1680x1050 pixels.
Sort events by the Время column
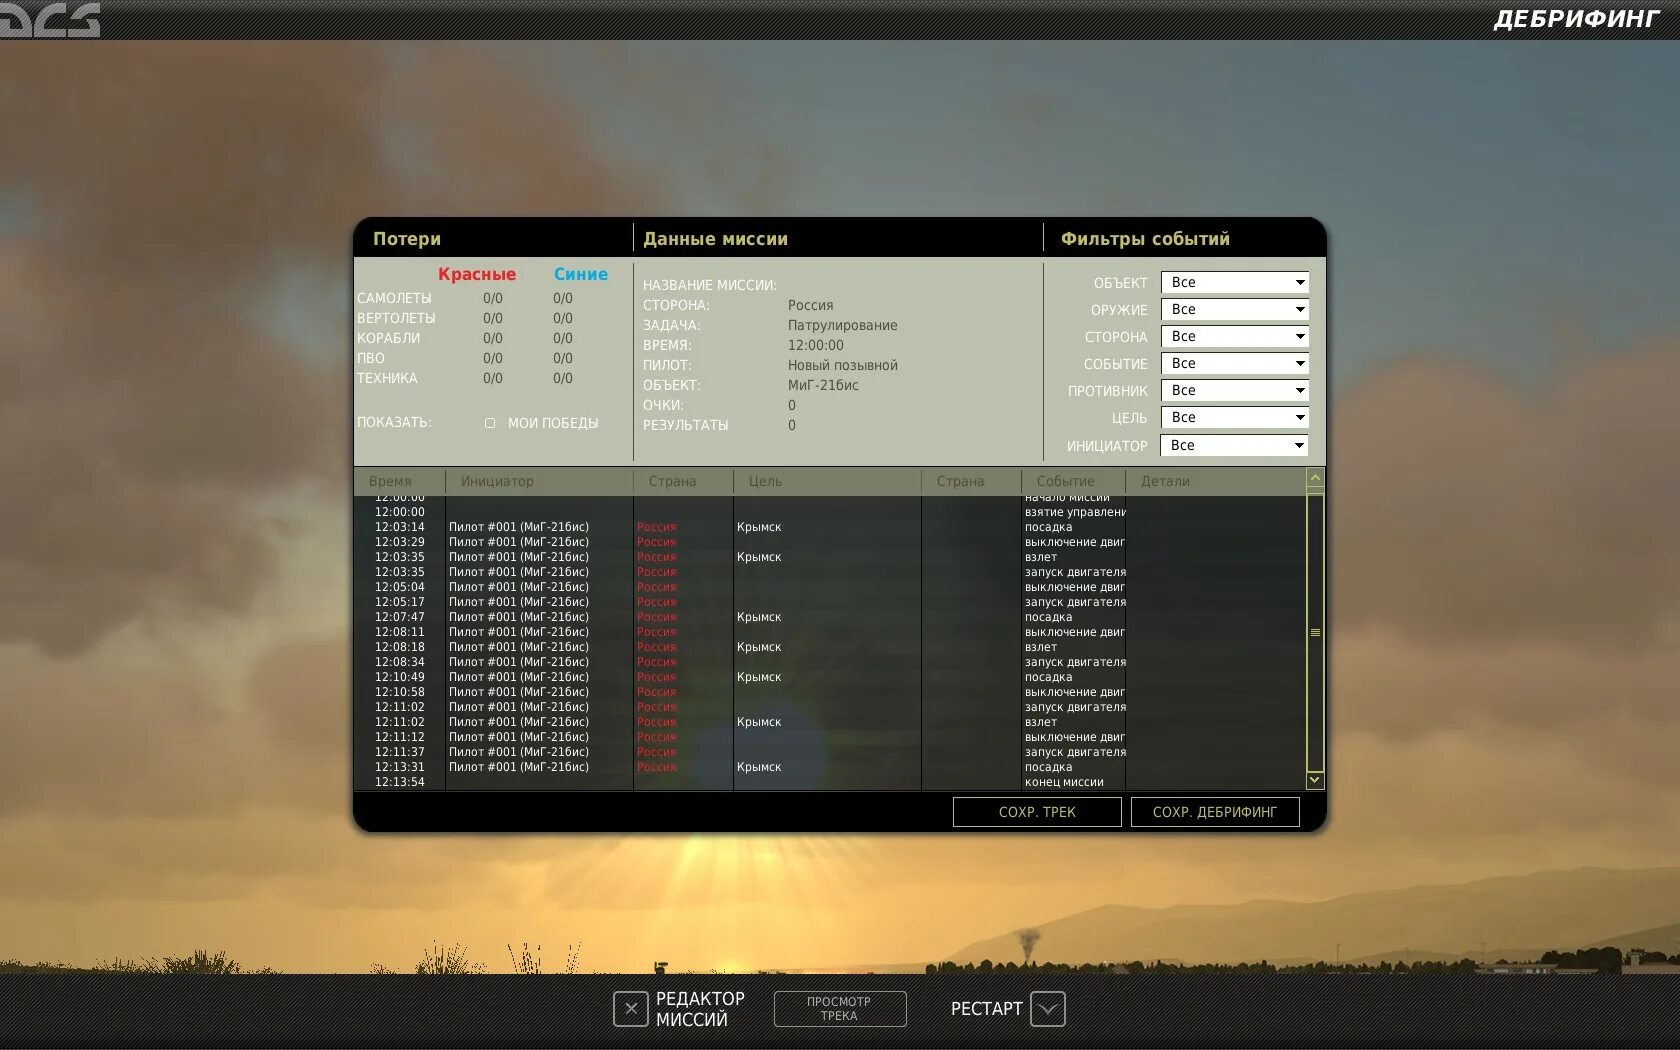click(399, 481)
